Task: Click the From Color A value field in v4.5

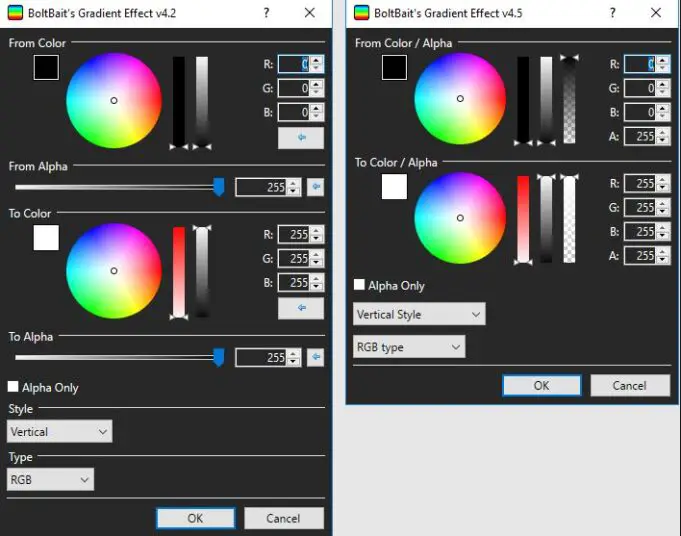Action: click(x=639, y=137)
